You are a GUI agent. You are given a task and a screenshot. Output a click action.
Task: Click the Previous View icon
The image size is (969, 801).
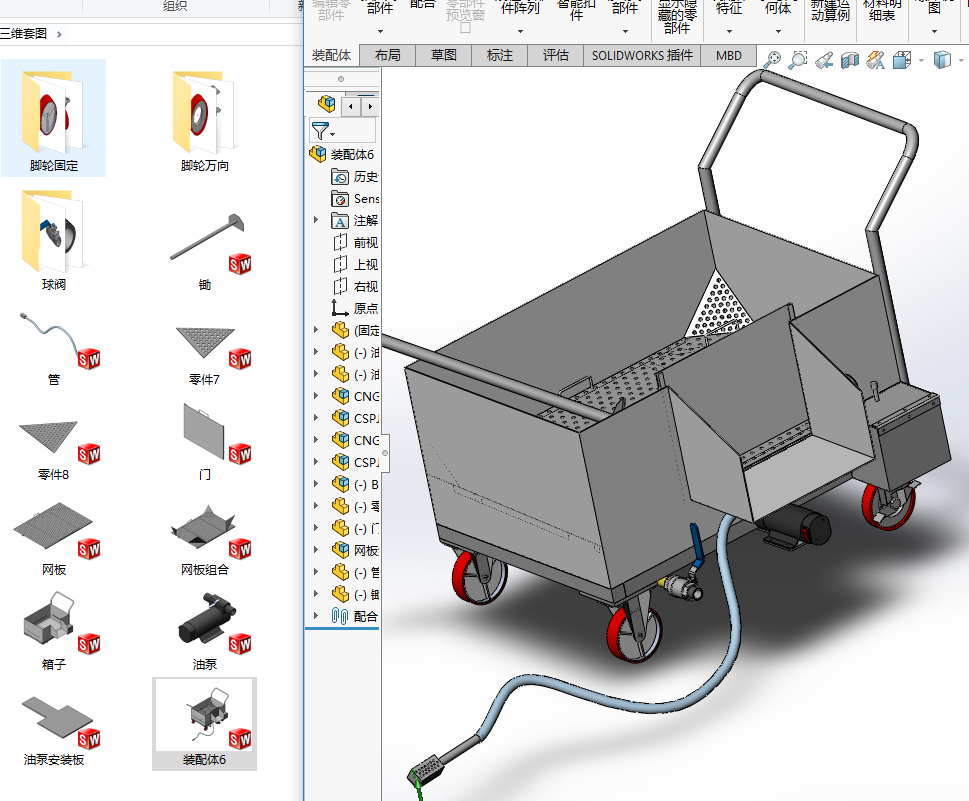pyautogui.click(x=823, y=61)
